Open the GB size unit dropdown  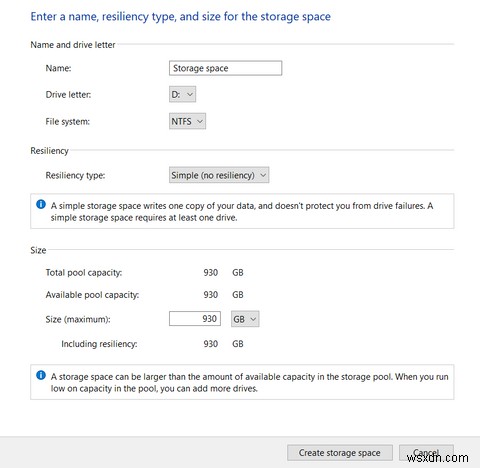click(x=245, y=319)
